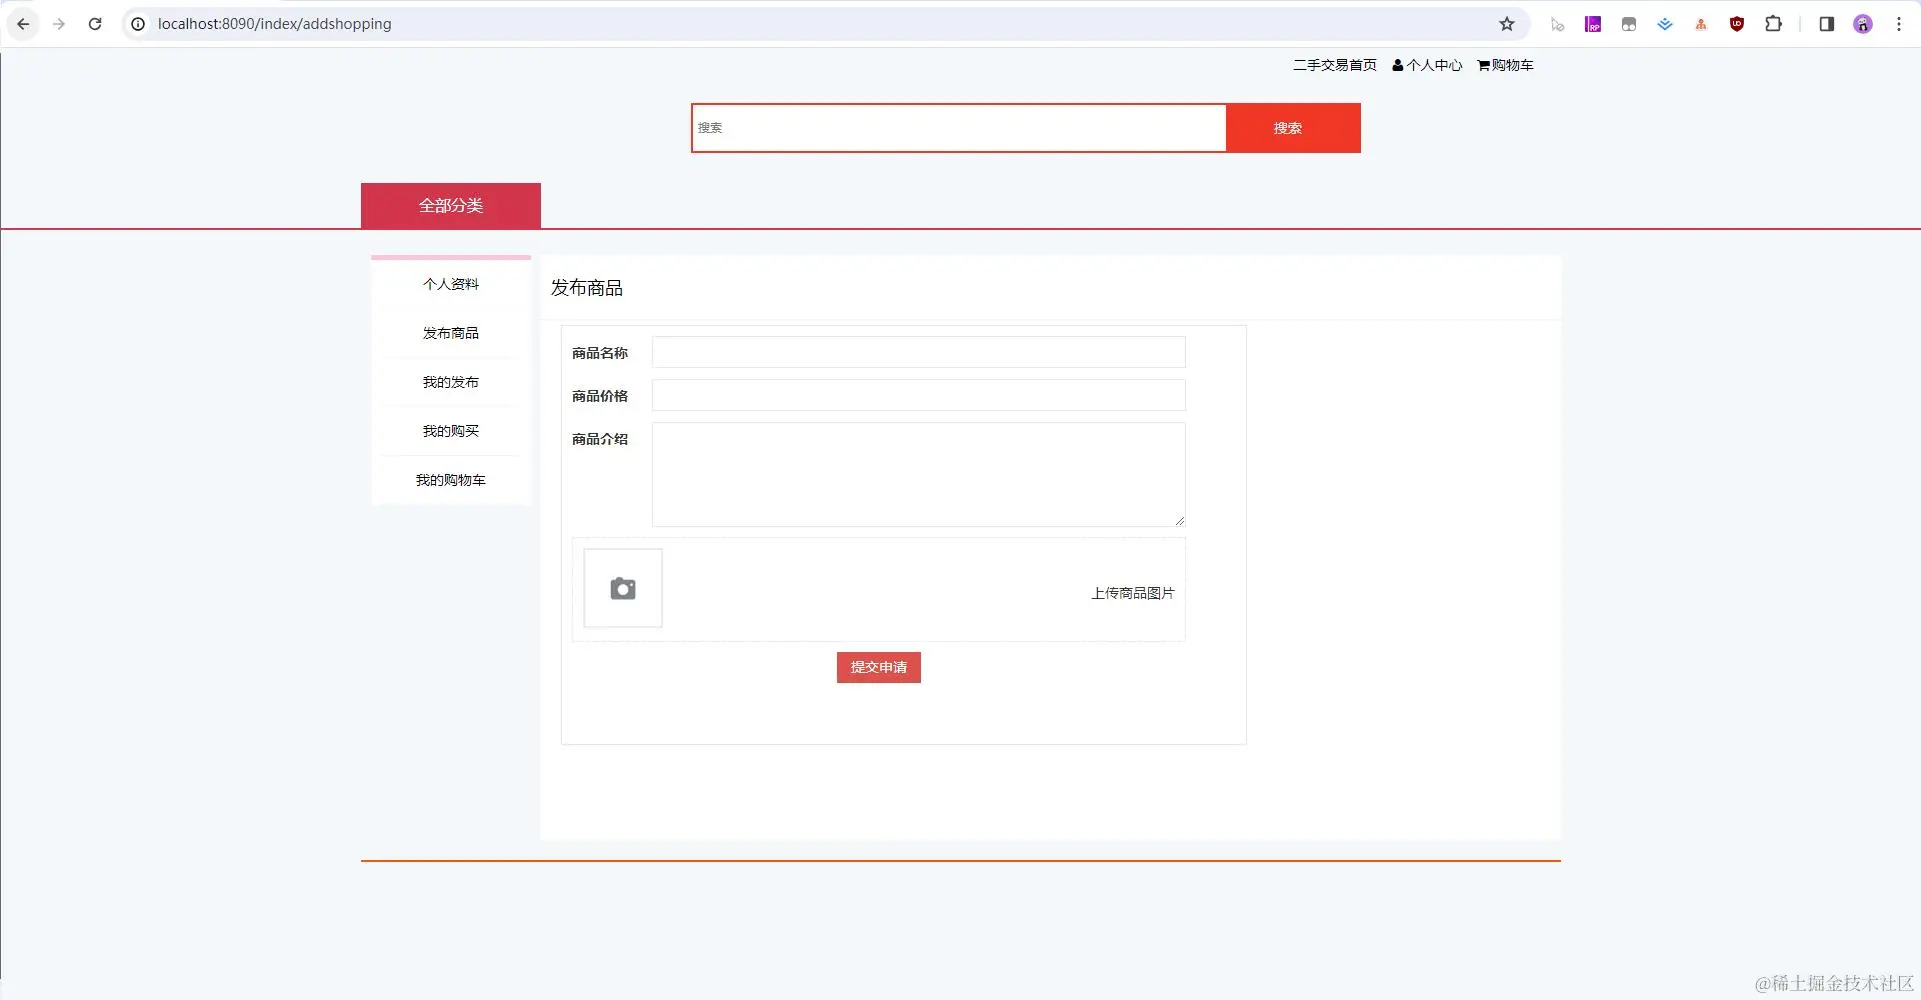Viewport: 1921px width, 1000px height.
Task: Click the gray box extension icon
Action: 1629,24
